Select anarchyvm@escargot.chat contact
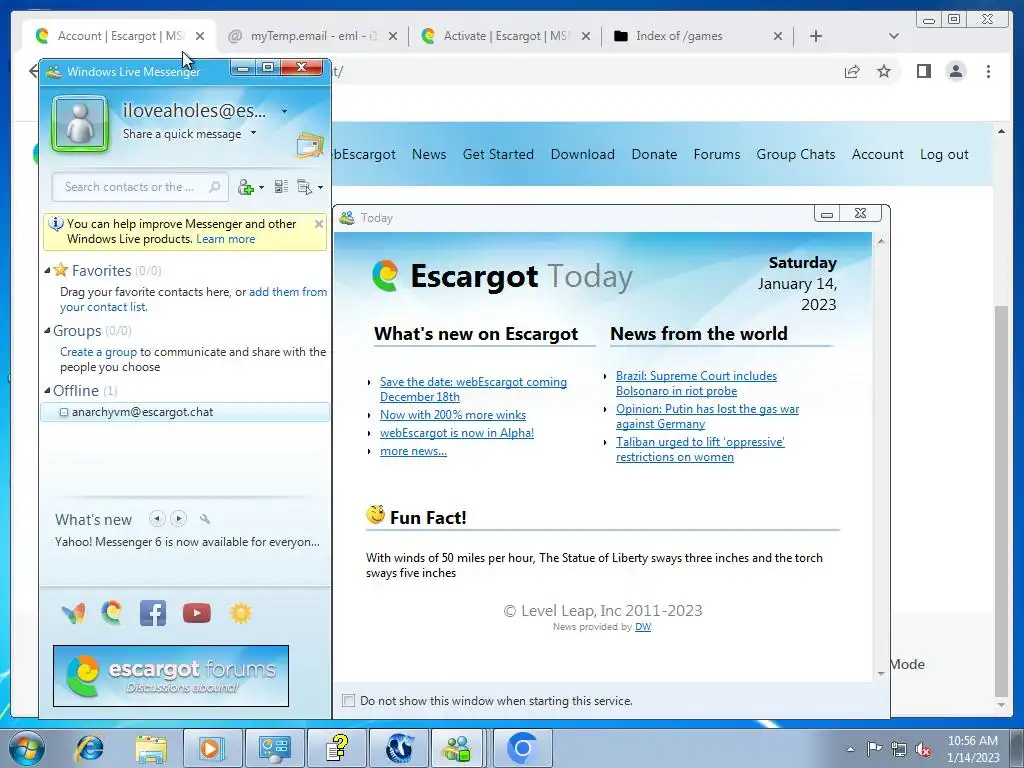 185,412
